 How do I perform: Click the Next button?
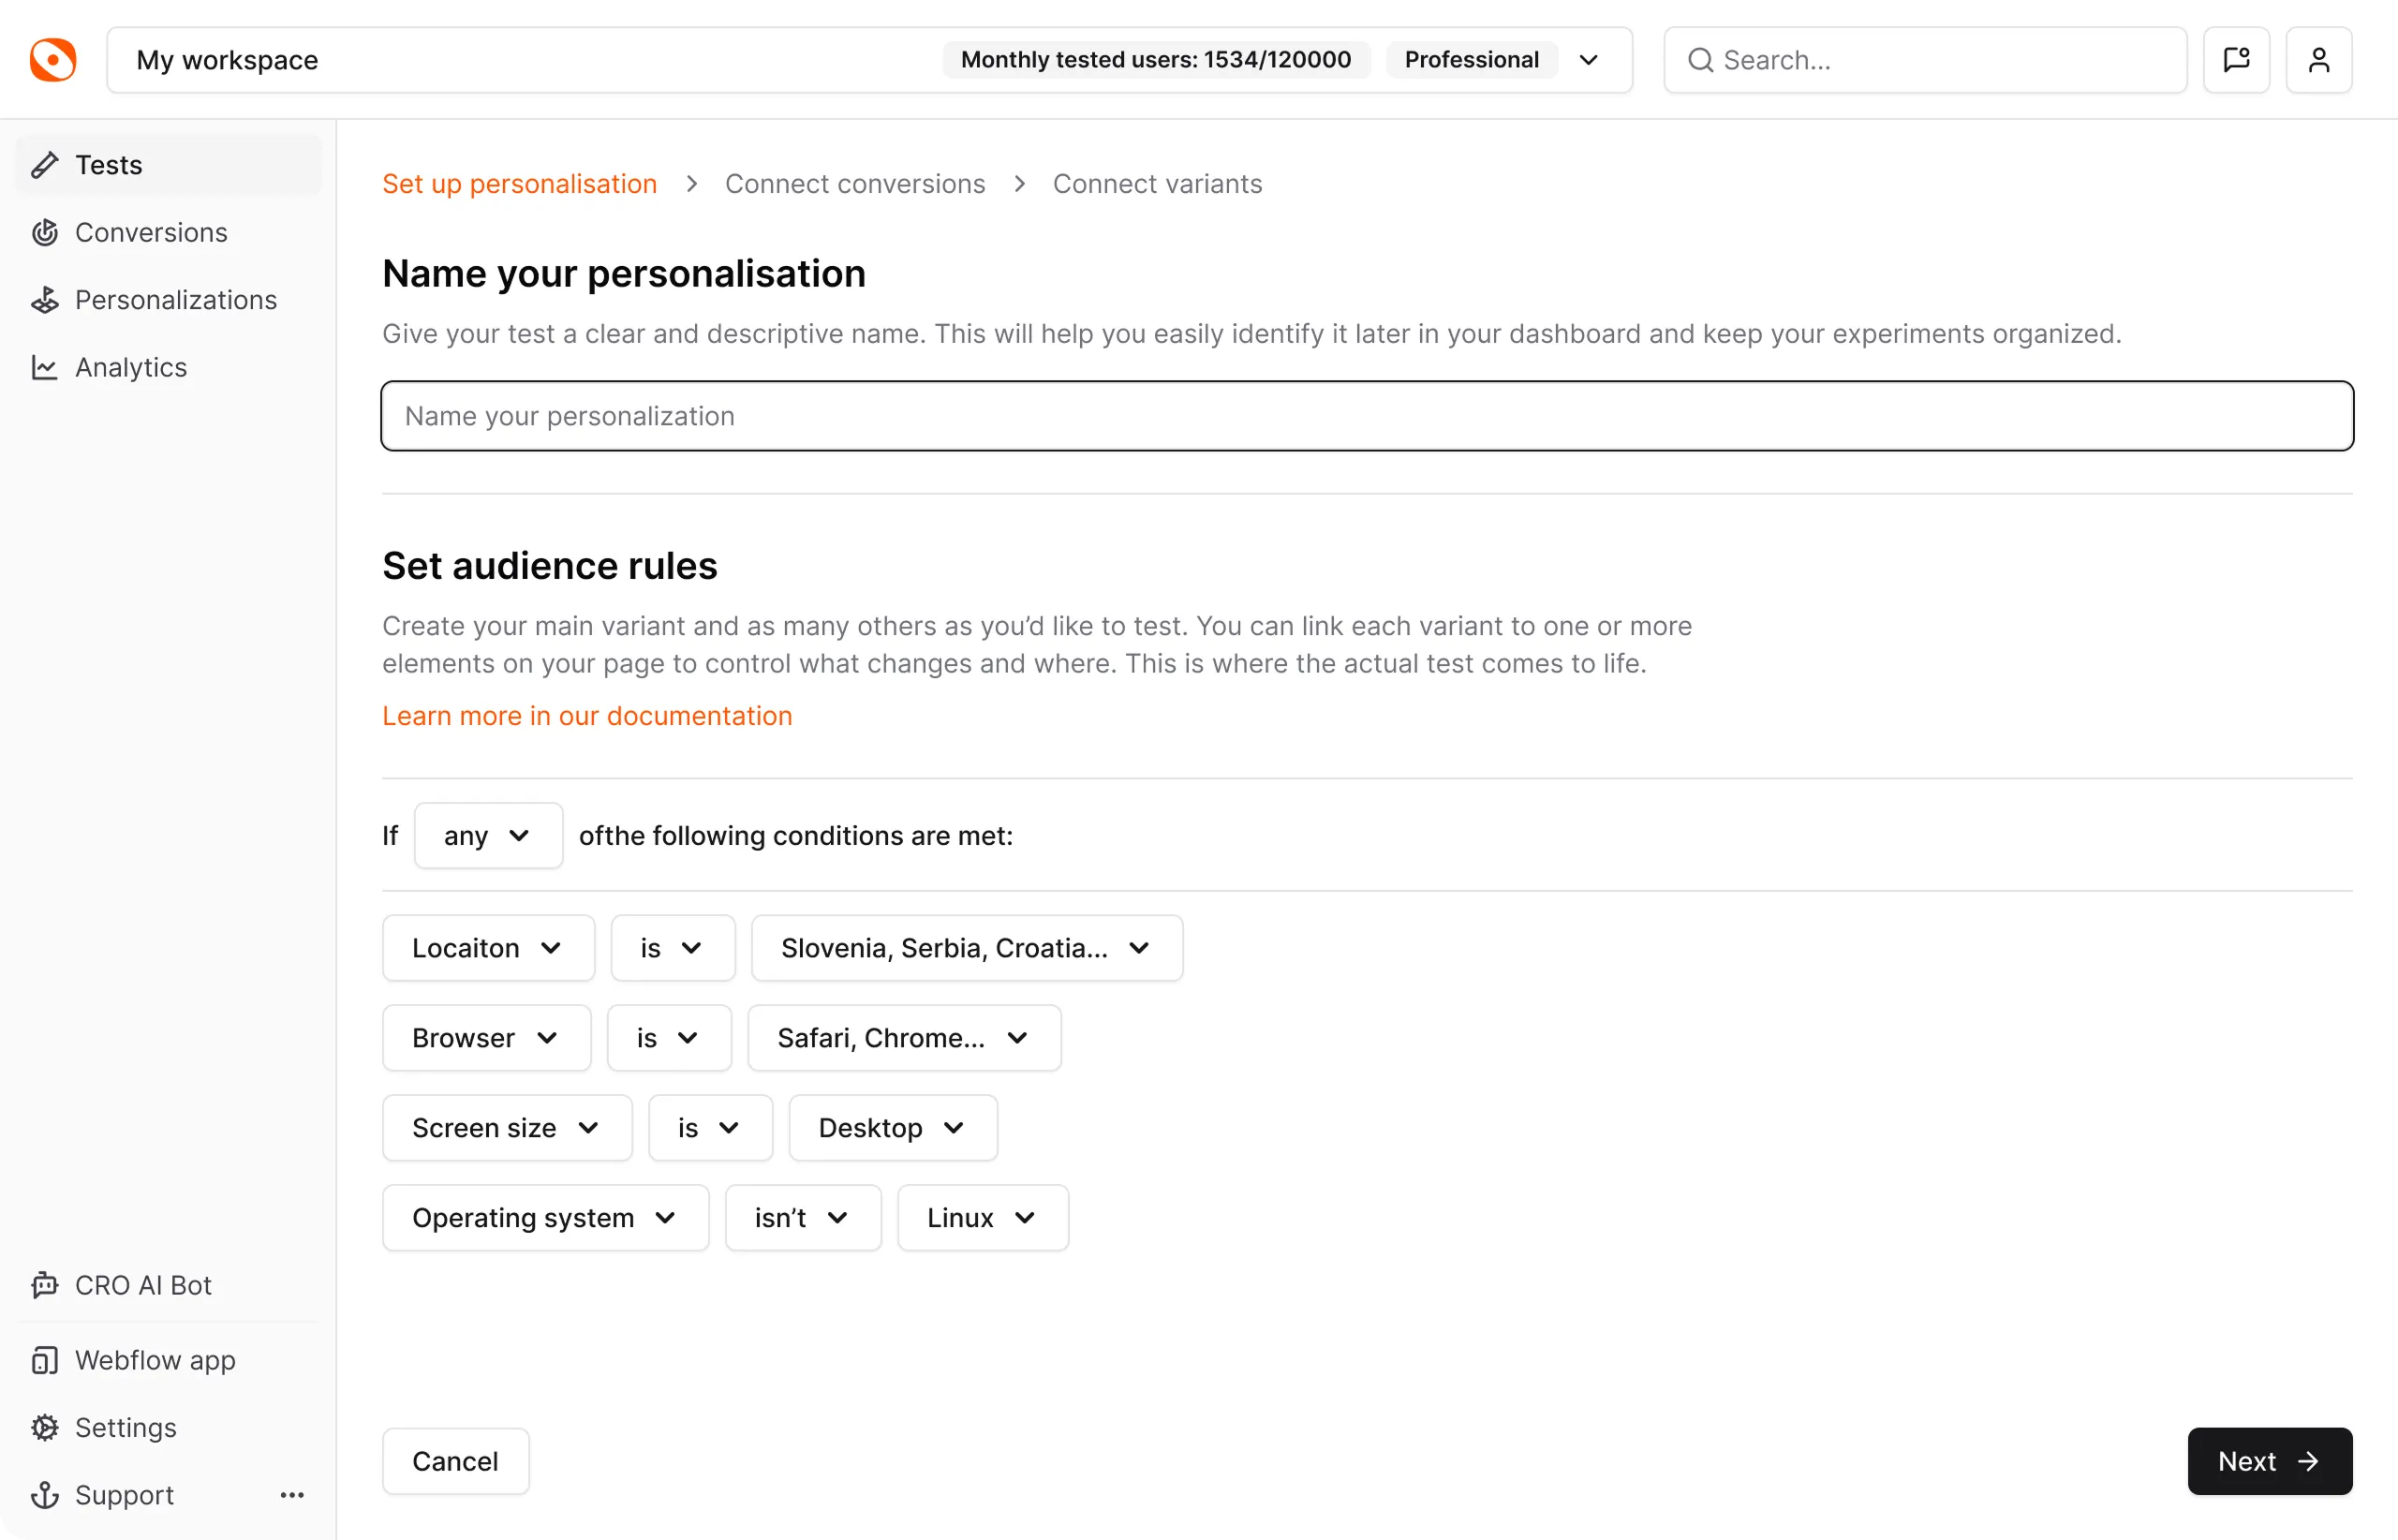pyautogui.click(x=2269, y=1461)
